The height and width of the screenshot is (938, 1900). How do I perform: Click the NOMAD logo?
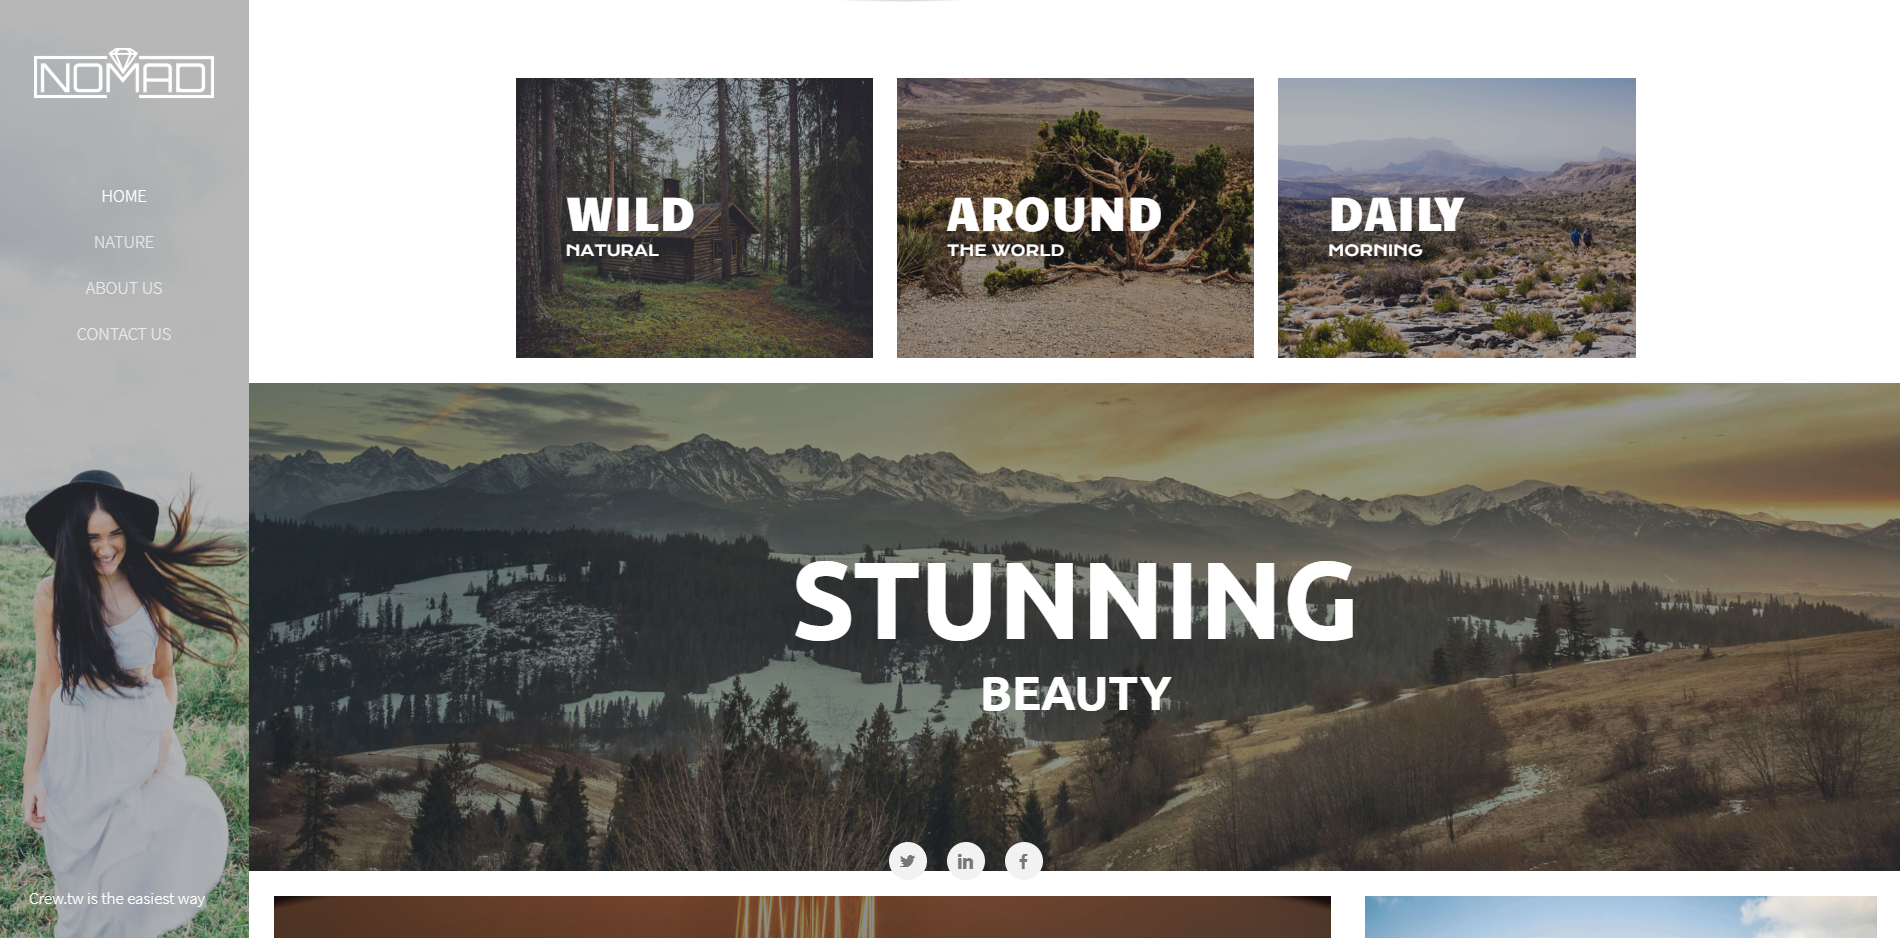tap(124, 73)
